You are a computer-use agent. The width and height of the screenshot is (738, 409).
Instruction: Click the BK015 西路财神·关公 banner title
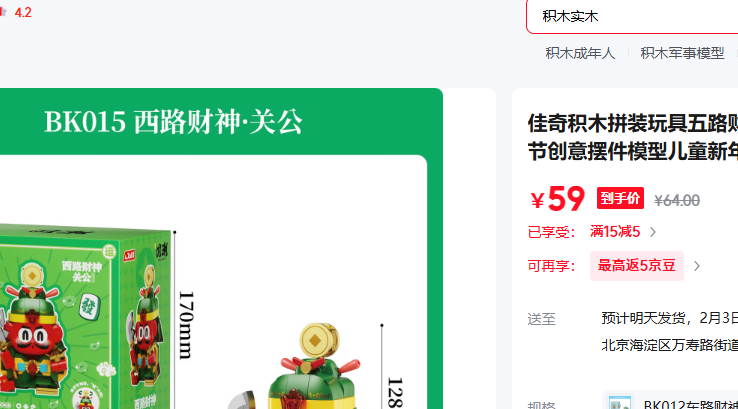coord(173,122)
